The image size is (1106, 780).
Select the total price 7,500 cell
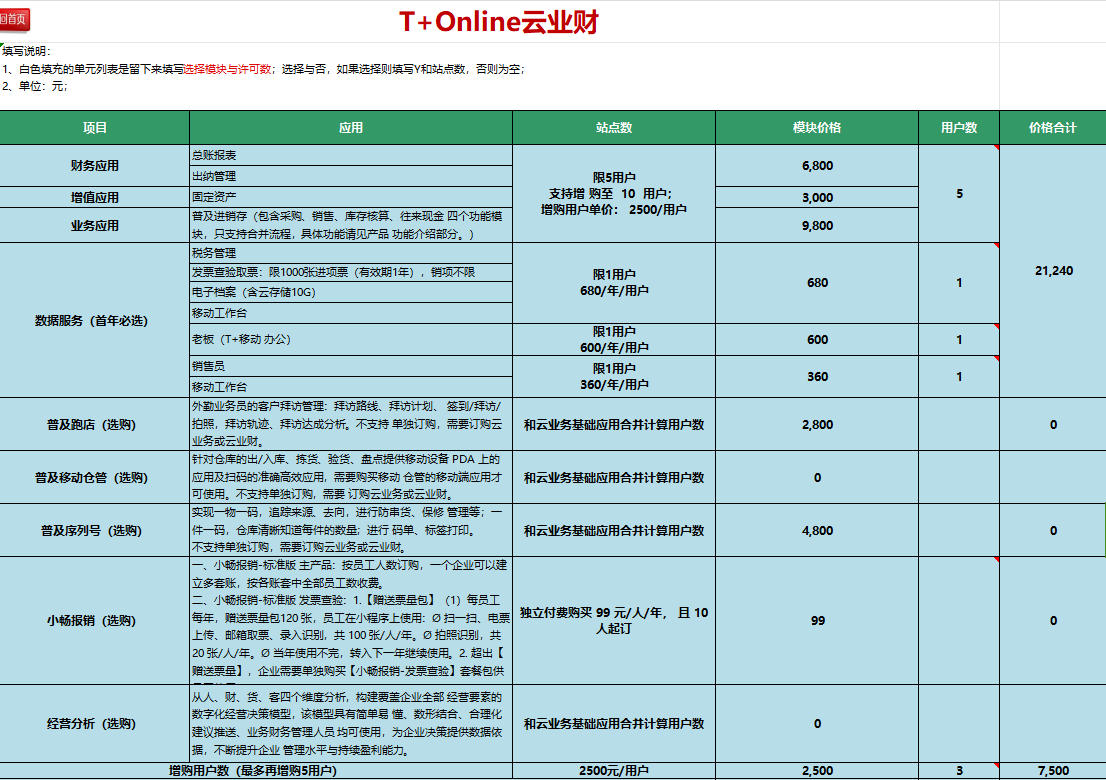pyautogui.click(x=1052, y=771)
